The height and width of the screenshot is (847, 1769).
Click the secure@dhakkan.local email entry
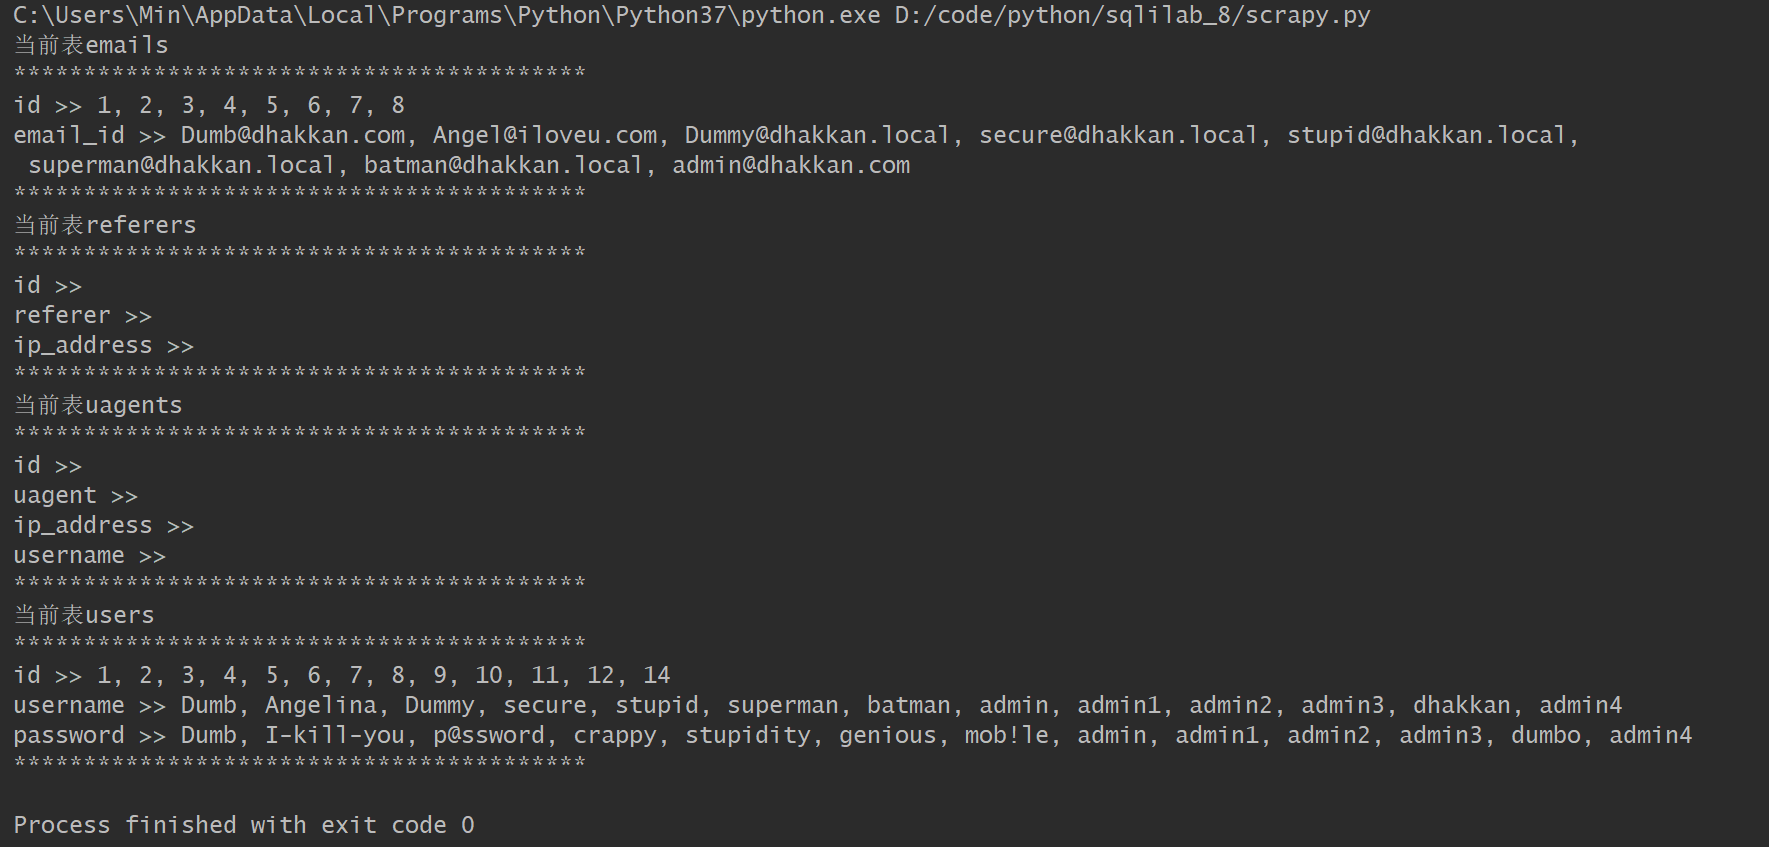pos(1119,135)
